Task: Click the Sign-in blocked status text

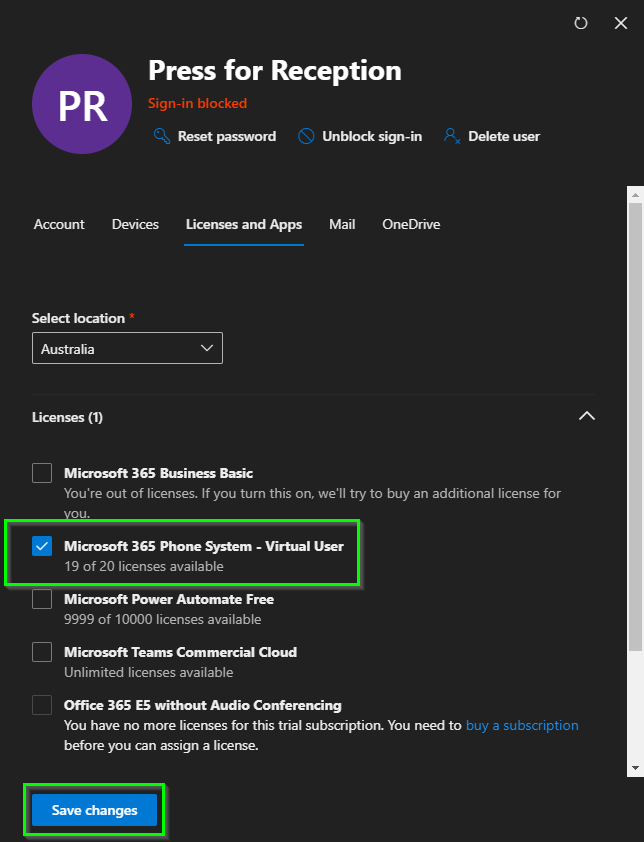Action: pyautogui.click(x=198, y=103)
